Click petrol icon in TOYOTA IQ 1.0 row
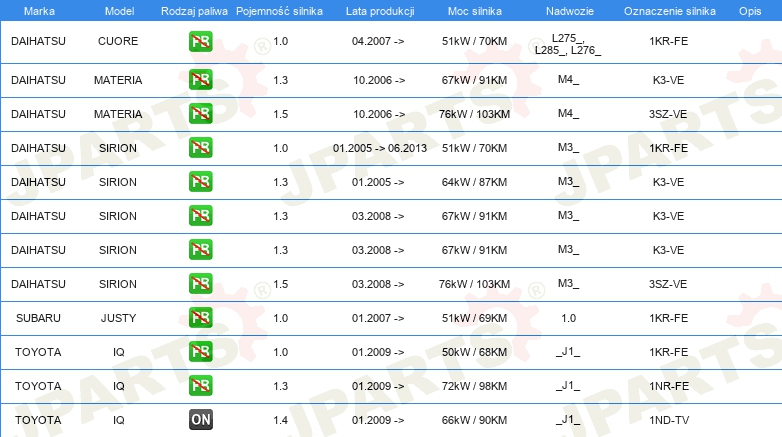The width and height of the screenshot is (782, 437). click(200, 352)
